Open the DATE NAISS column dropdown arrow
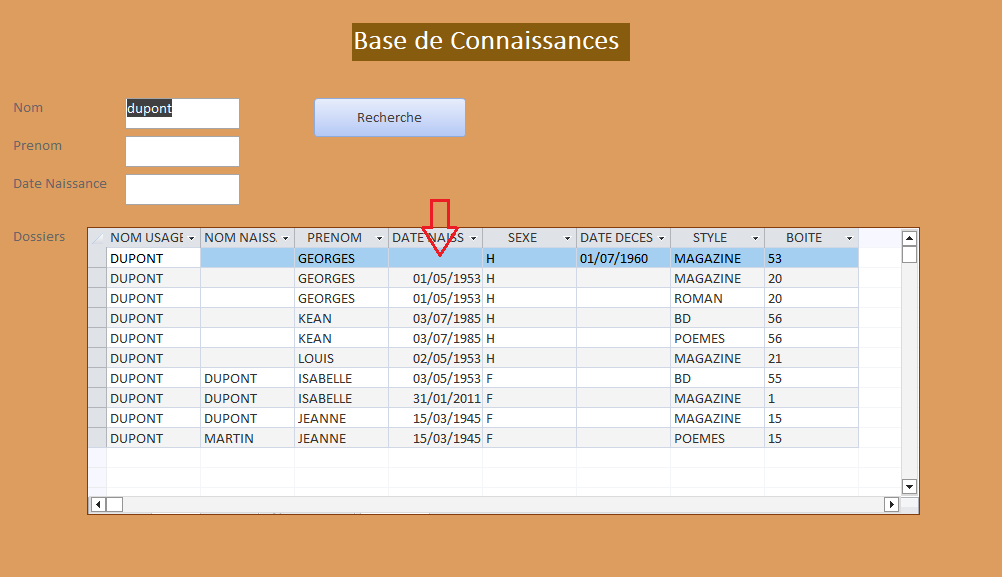The height and width of the screenshot is (577, 1002). click(x=473, y=239)
